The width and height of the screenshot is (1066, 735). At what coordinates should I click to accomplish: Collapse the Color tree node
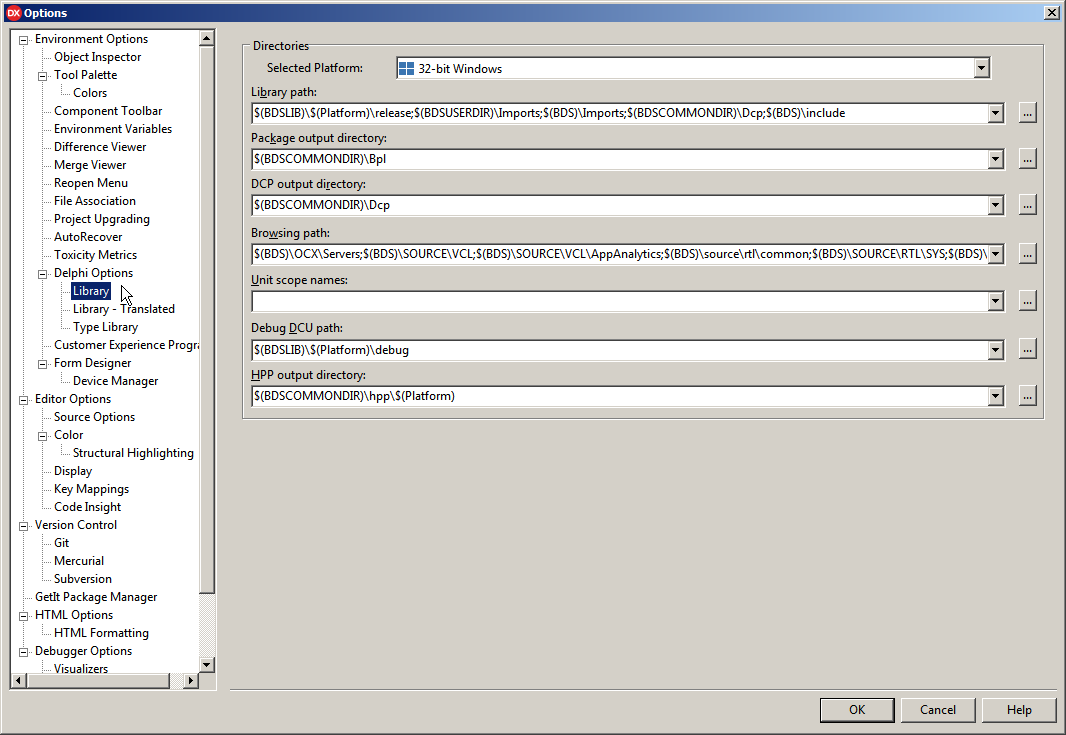click(42, 437)
